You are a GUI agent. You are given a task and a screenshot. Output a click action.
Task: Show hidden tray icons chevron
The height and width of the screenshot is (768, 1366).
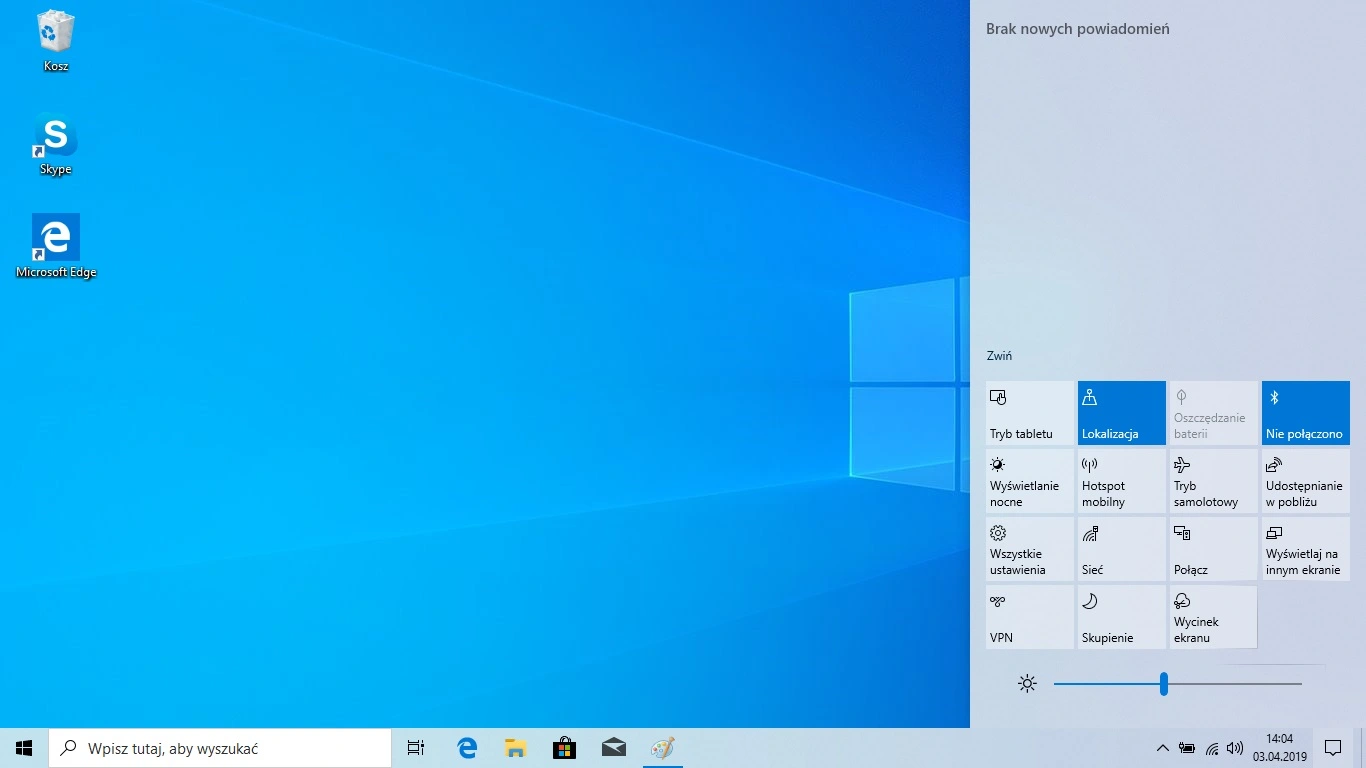point(1162,748)
